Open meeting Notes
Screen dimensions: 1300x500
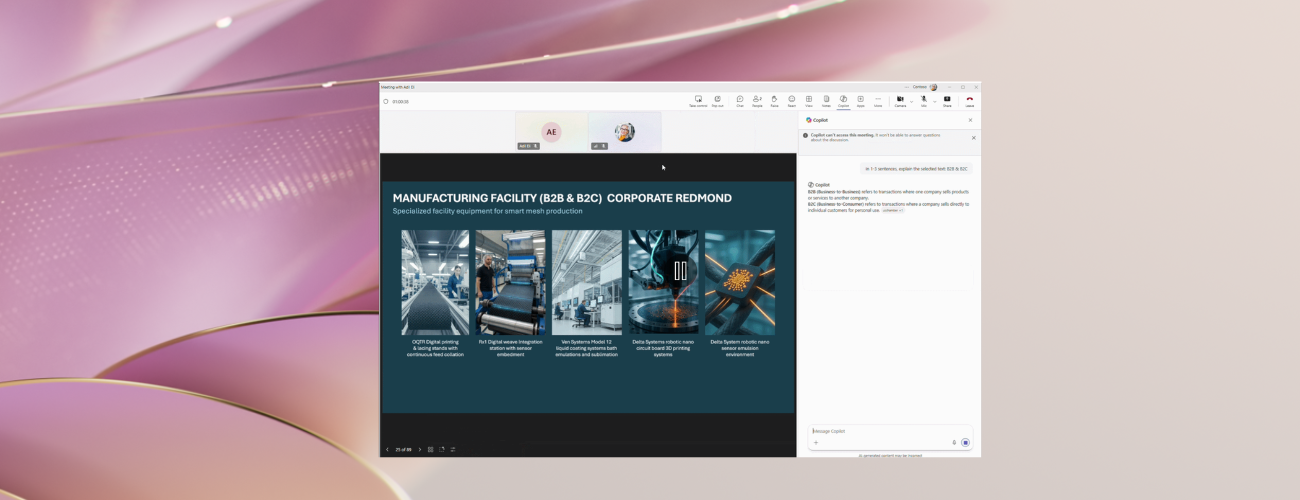(x=826, y=101)
